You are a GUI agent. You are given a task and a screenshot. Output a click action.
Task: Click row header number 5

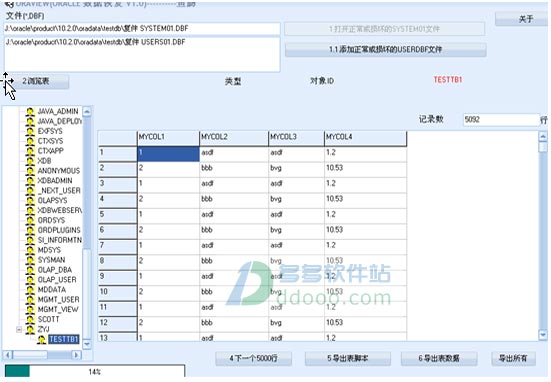pos(117,215)
